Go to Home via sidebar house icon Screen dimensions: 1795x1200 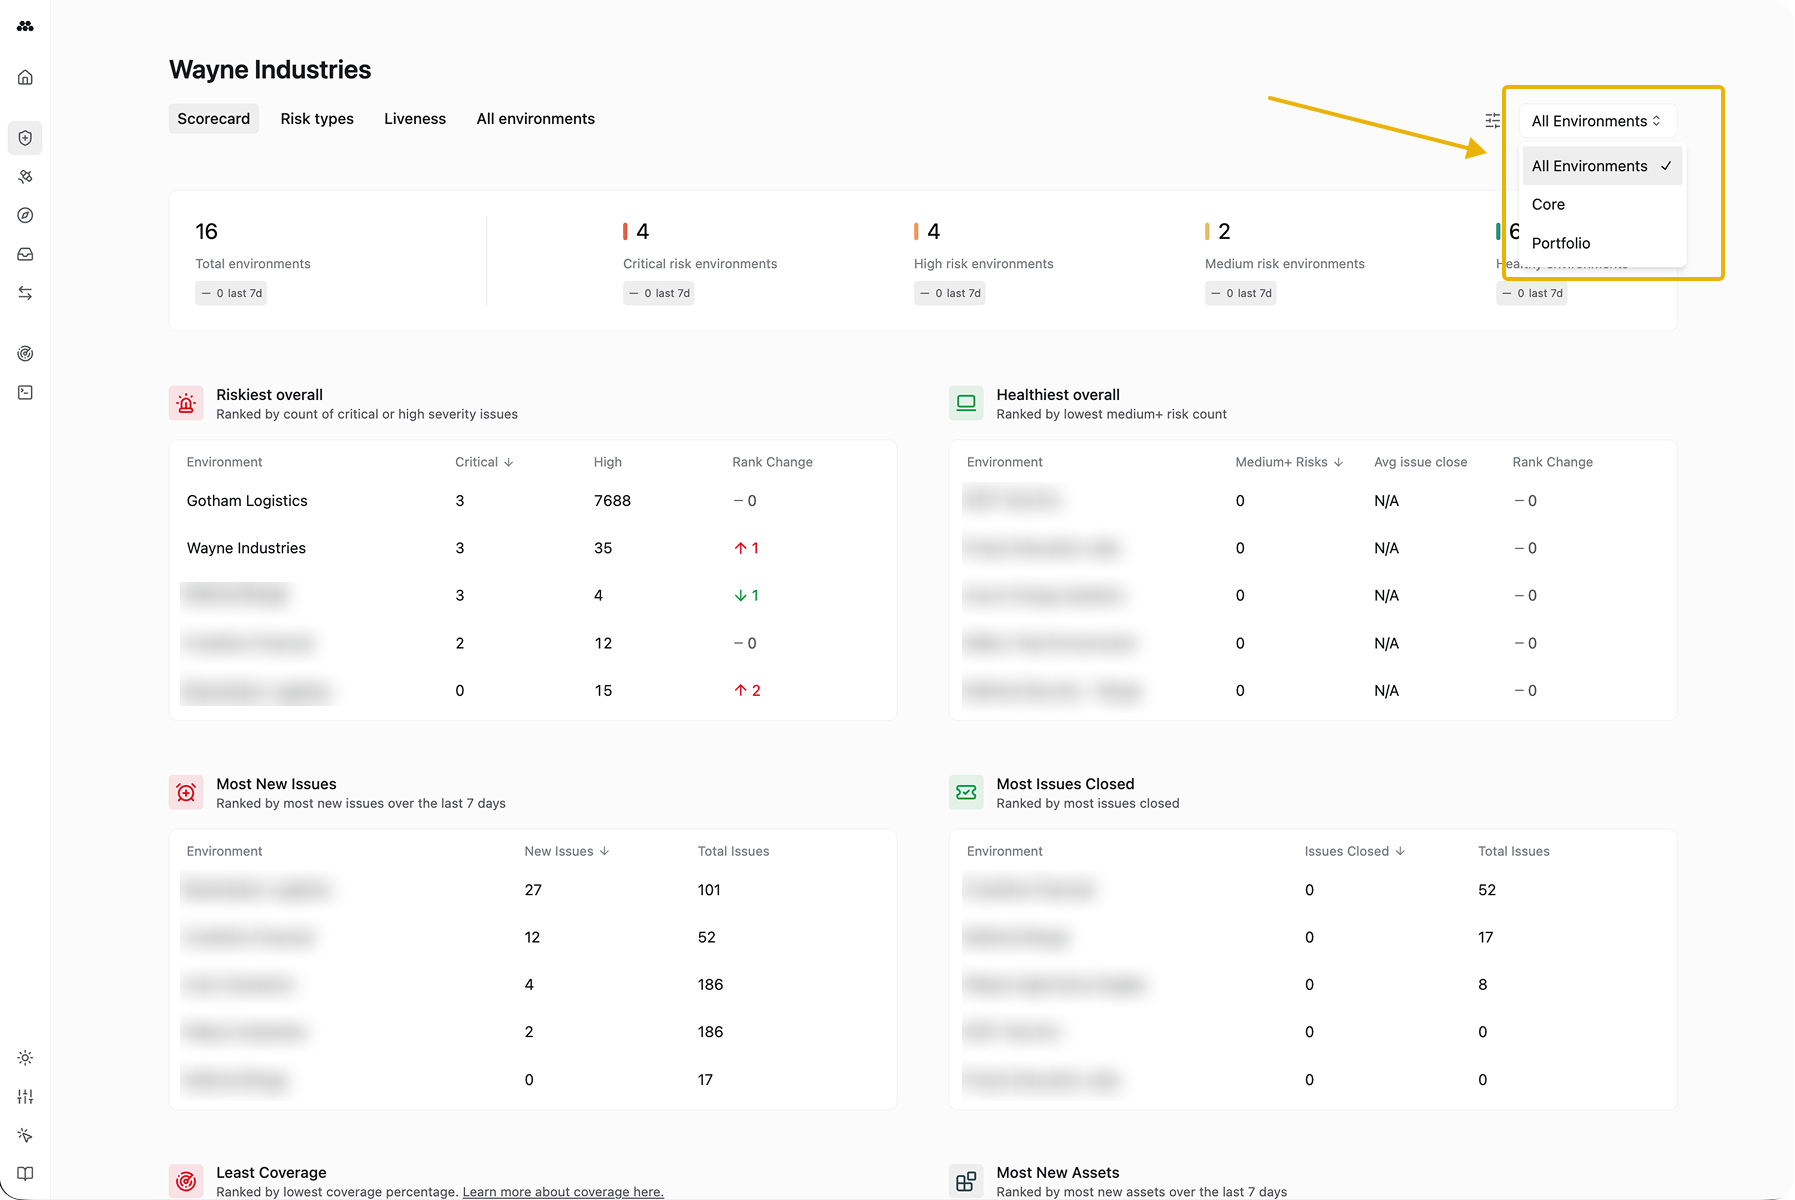[x=25, y=77]
